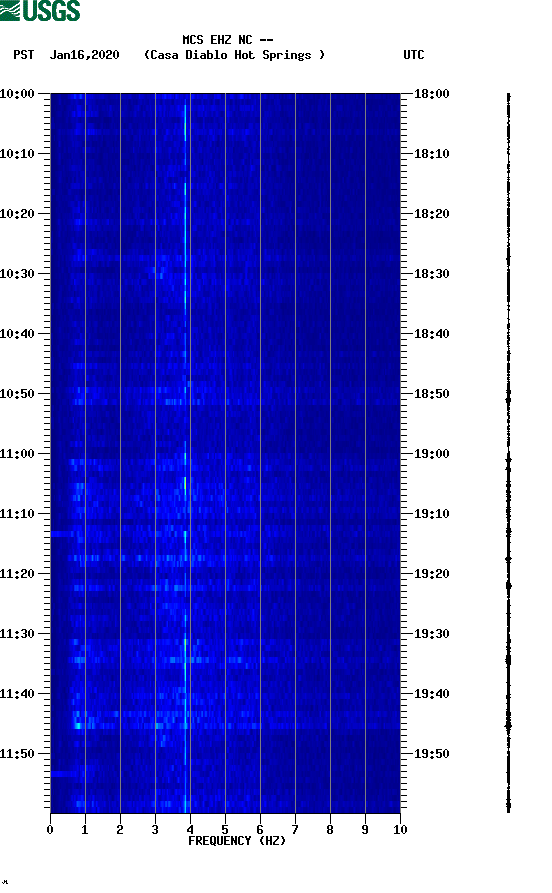Click the '10:10' PST time label
The width and height of the screenshot is (552, 893).
point(17,154)
